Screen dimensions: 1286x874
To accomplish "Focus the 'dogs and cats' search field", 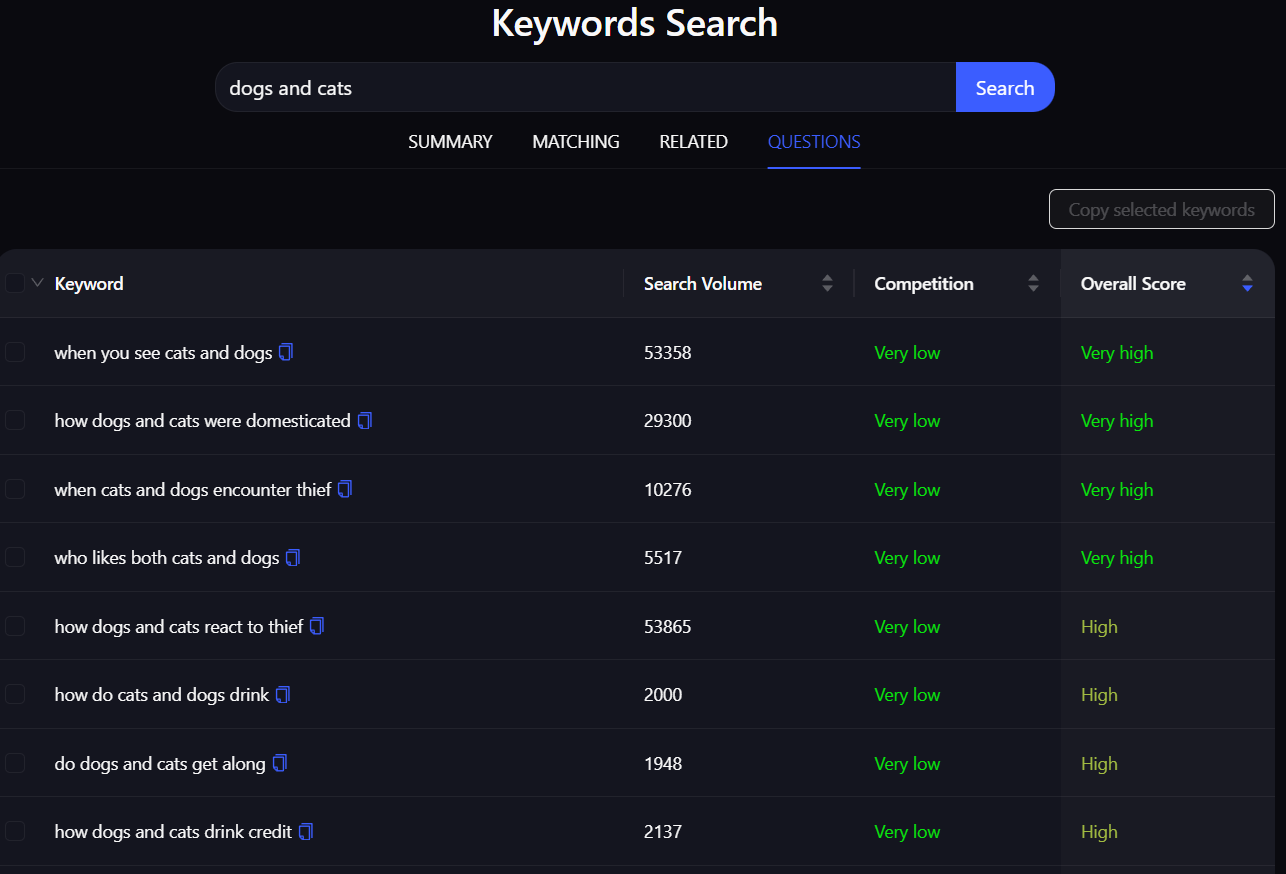I will [586, 87].
